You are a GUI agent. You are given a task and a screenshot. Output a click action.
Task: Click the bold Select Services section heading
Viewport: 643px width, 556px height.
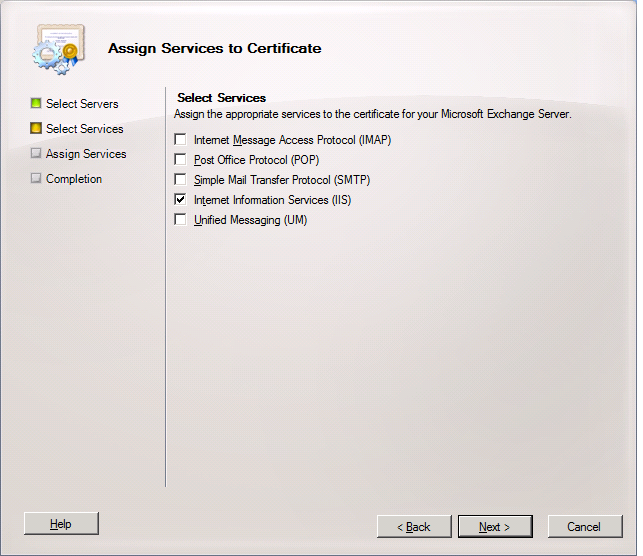point(221,98)
